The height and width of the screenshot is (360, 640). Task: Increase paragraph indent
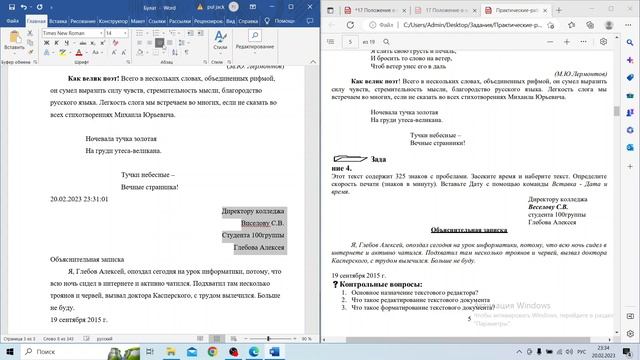click(x=200, y=33)
